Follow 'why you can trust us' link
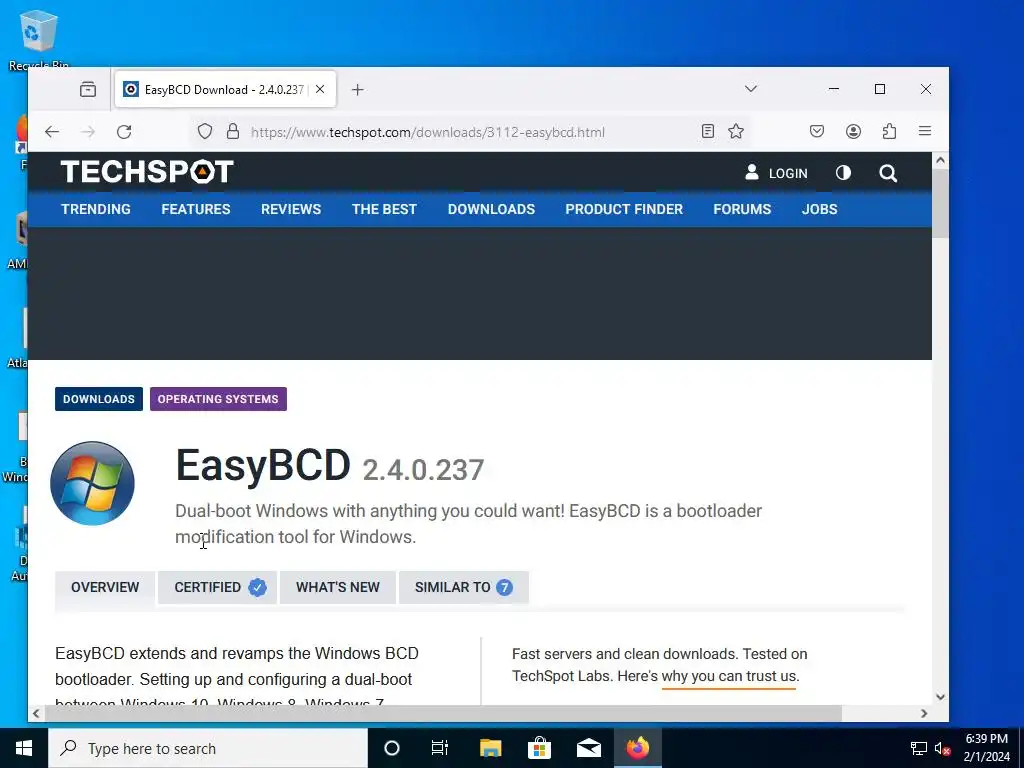 pos(729,676)
